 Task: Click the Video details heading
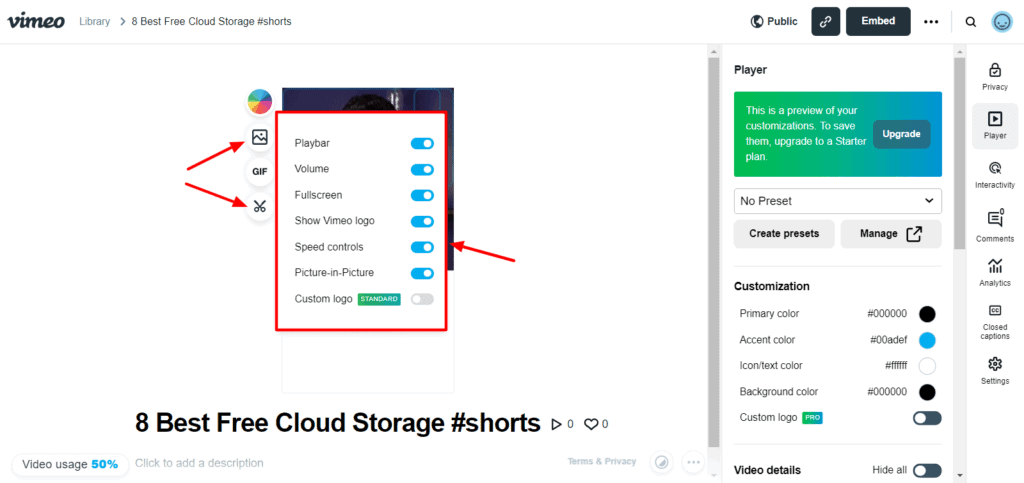coord(767,470)
